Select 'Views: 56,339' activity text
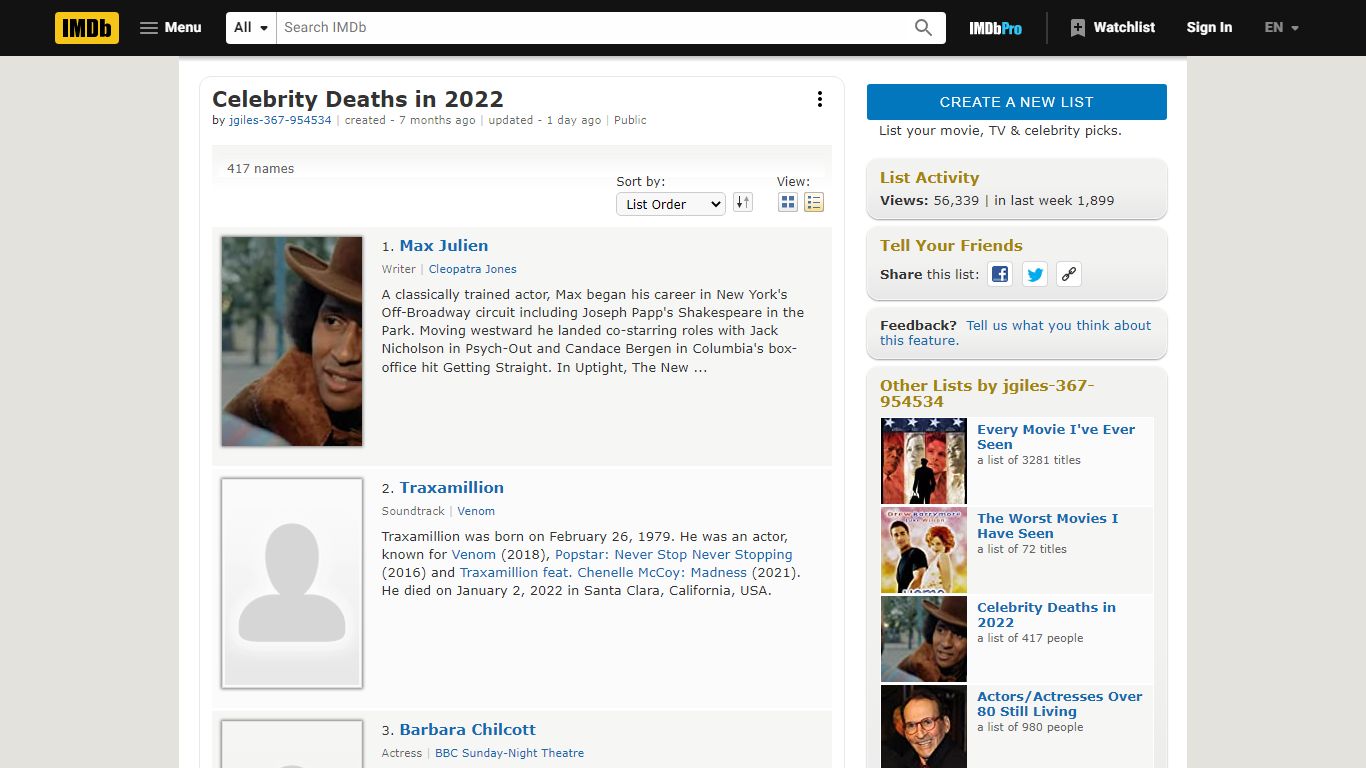The height and width of the screenshot is (768, 1366). [929, 201]
